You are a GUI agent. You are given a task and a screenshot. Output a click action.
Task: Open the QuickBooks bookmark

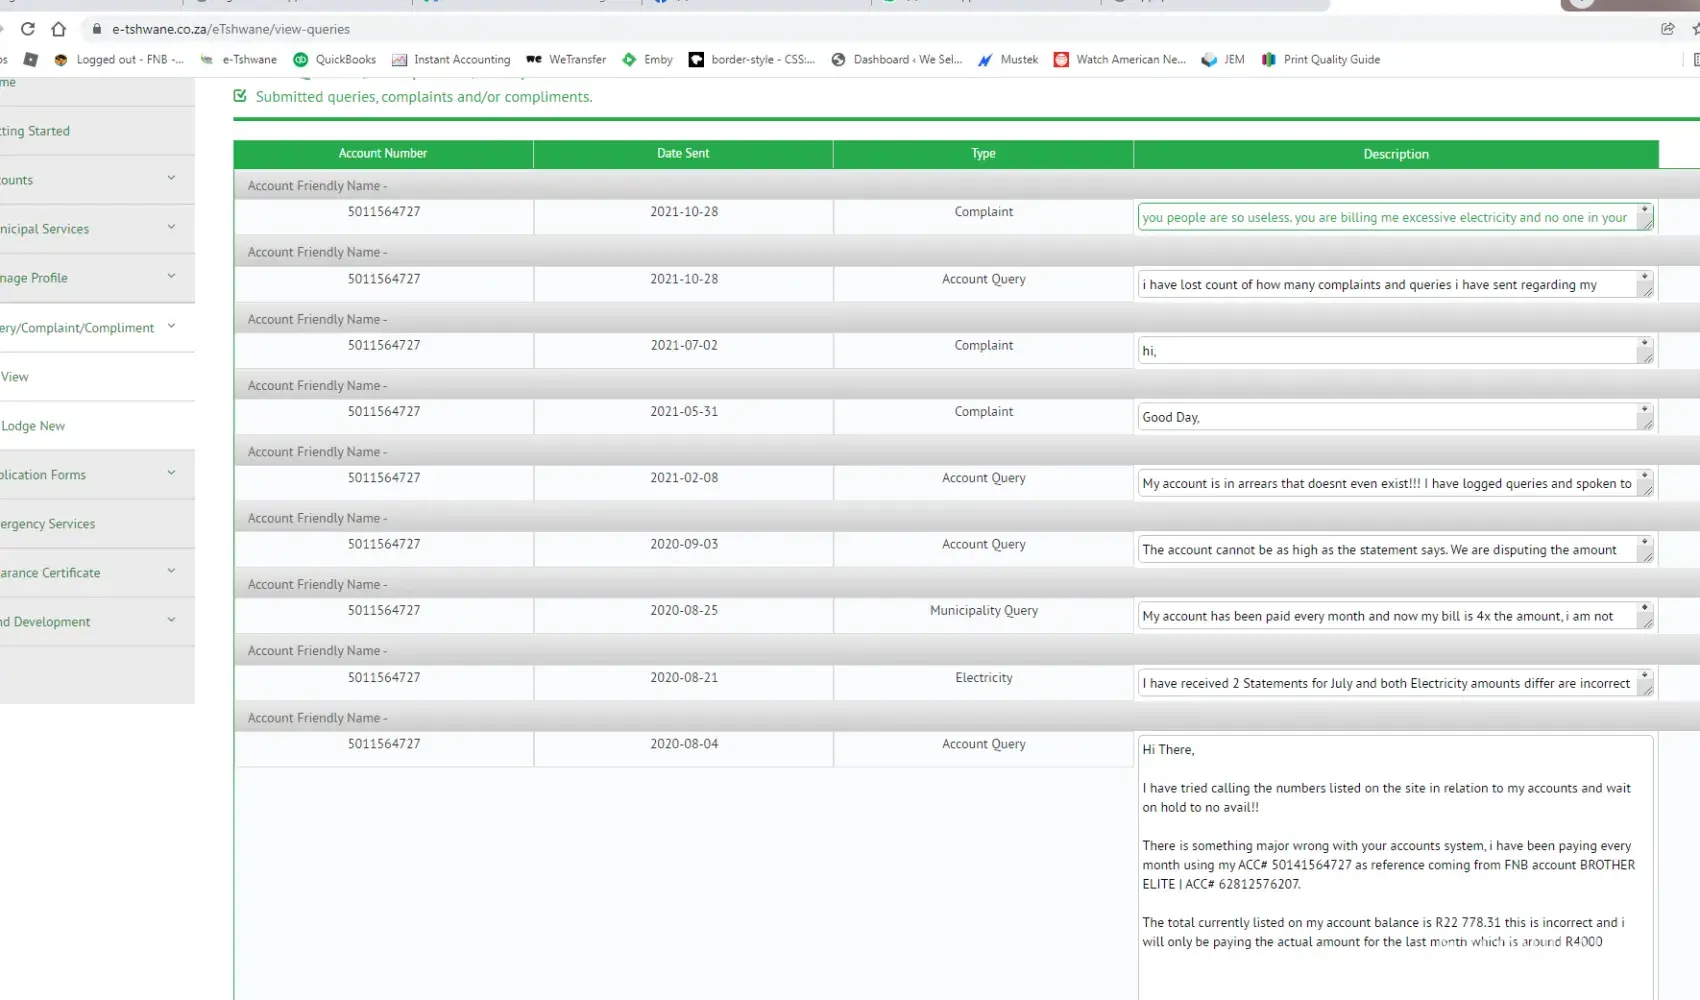(334, 60)
